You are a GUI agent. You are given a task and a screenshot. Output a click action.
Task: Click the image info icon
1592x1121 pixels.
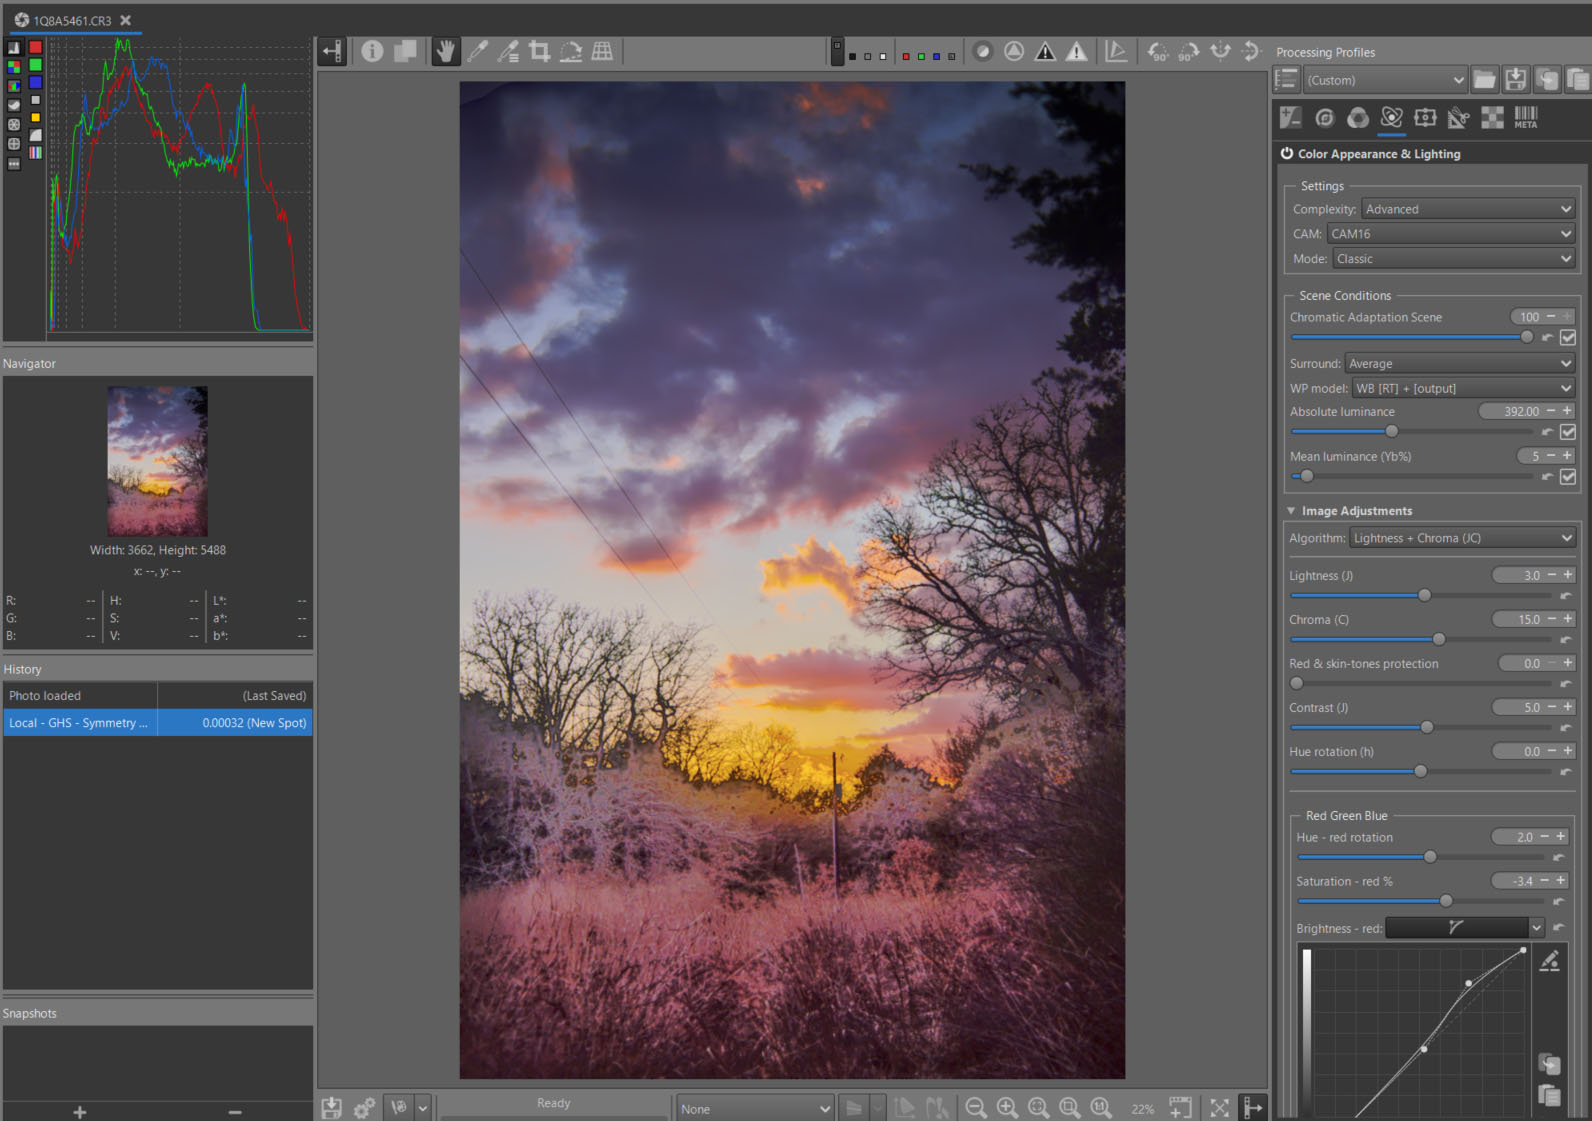pos(372,51)
